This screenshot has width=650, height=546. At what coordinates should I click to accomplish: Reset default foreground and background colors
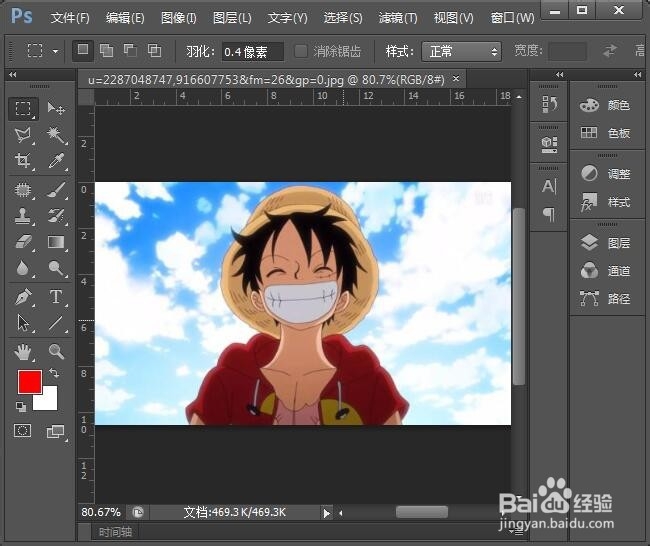click(x=21, y=407)
